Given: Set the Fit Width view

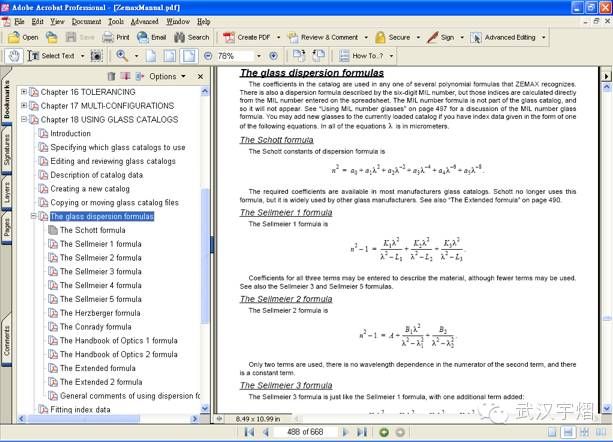Looking at the screenshot, I should click(x=189, y=56).
